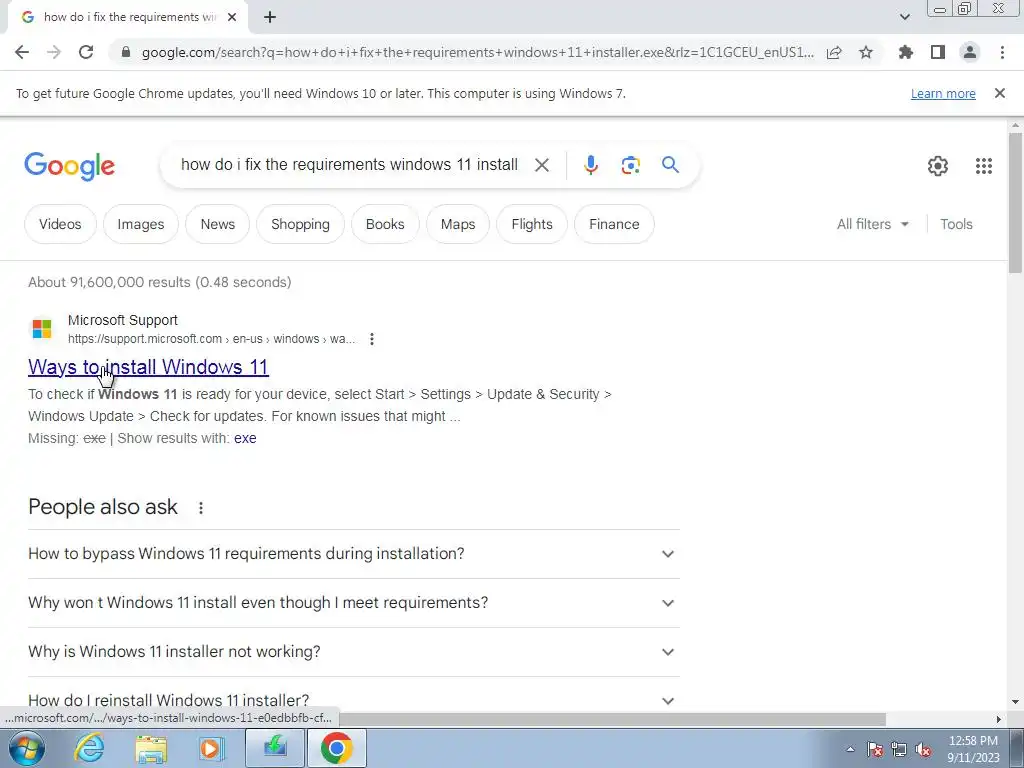Viewport: 1024px width, 768px height.
Task: Go to Google homepage via logo
Action: tap(69, 166)
